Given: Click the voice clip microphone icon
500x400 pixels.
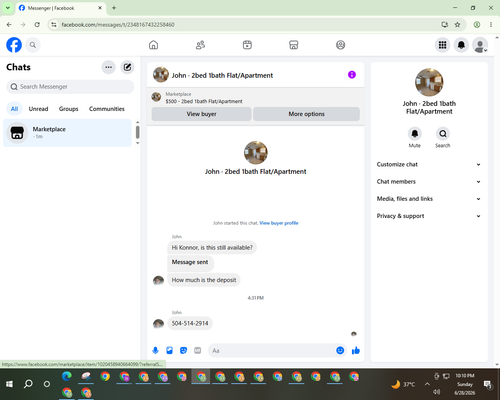Looking at the screenshot, I should pyautogui.click(x=155, y=350).
